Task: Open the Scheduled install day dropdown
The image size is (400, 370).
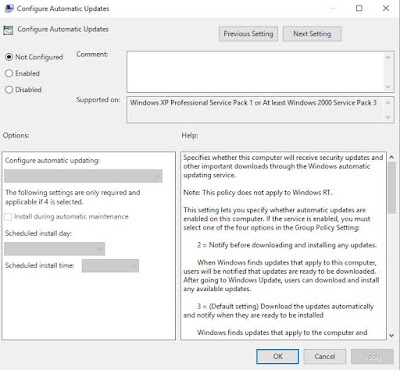Action: (55, 249)
